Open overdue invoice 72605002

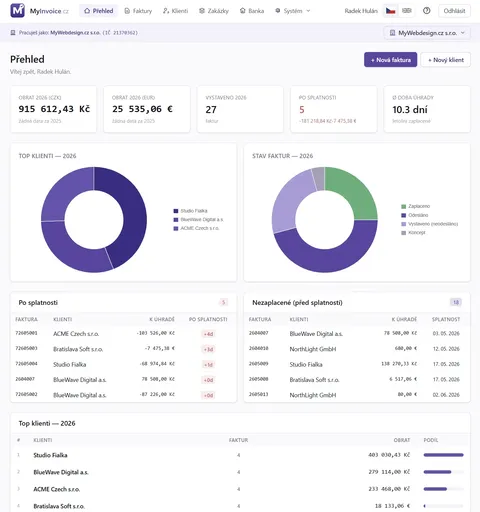point(26,394)
